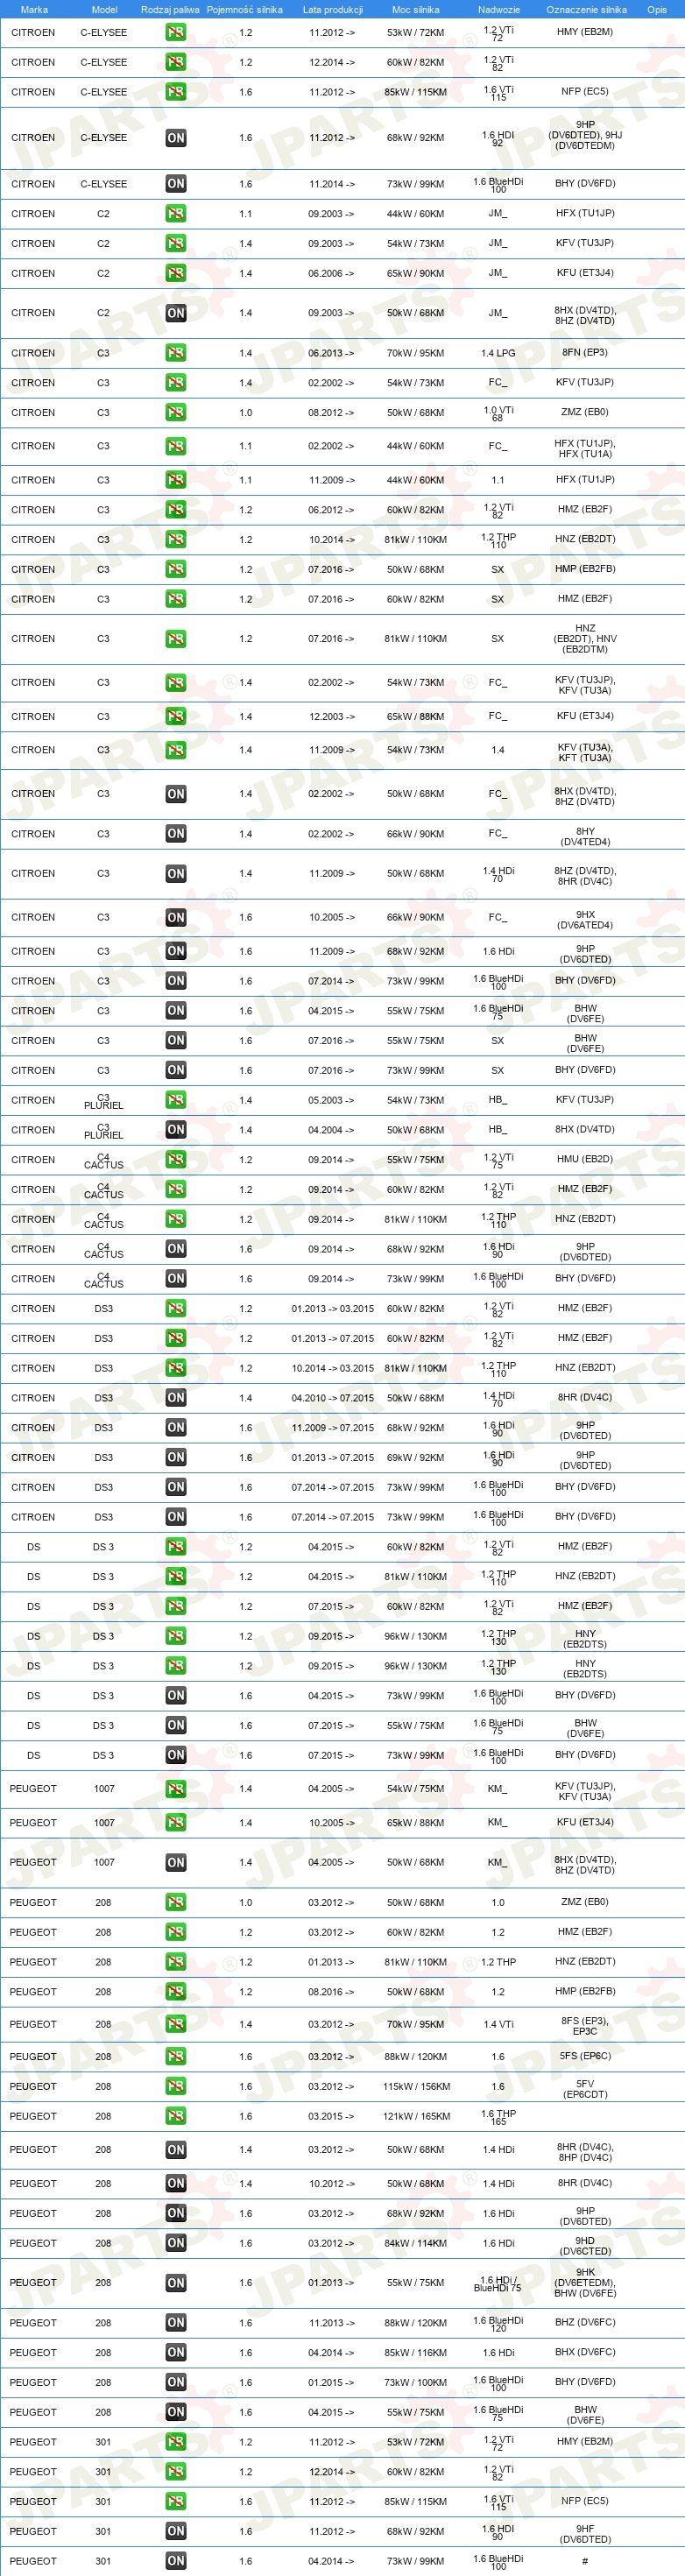Click petrol icon in C-ELYSEE 85kW / 115KM row
Screen dimensions: 685x2576
[x=176, y=92]
